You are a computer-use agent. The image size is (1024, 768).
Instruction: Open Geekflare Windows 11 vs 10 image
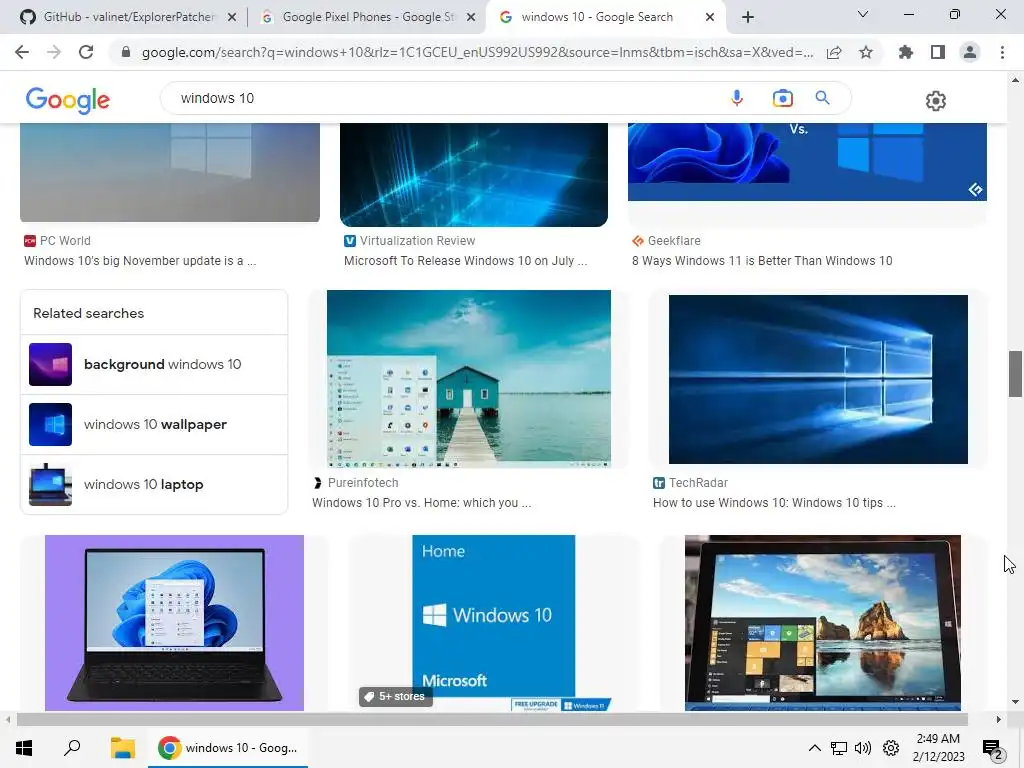coord(807,162)
